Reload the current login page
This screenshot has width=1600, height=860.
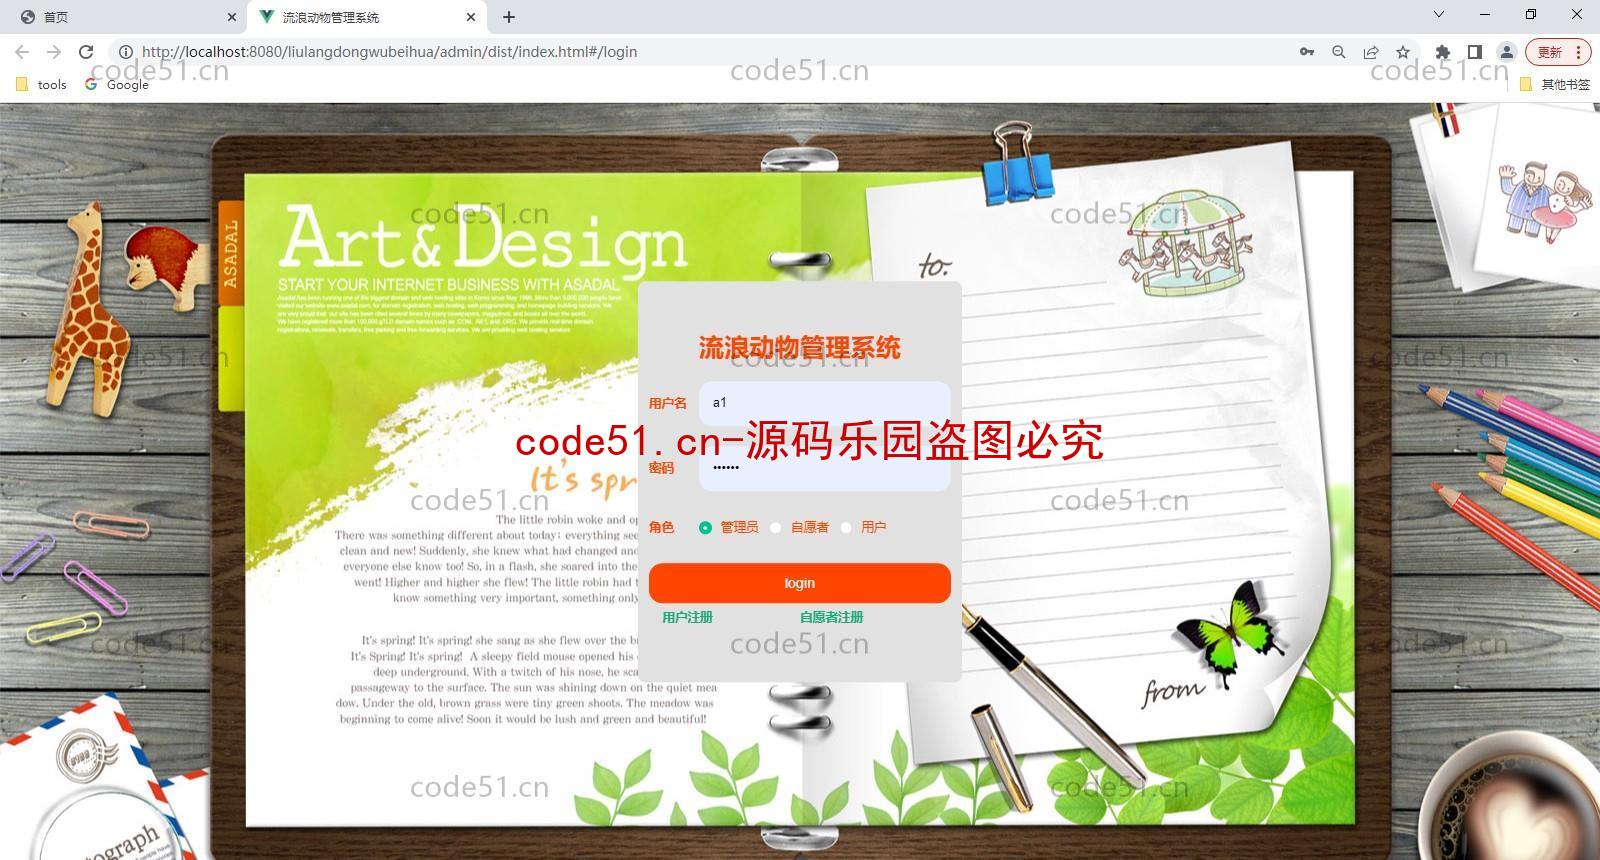click(86, 52)
